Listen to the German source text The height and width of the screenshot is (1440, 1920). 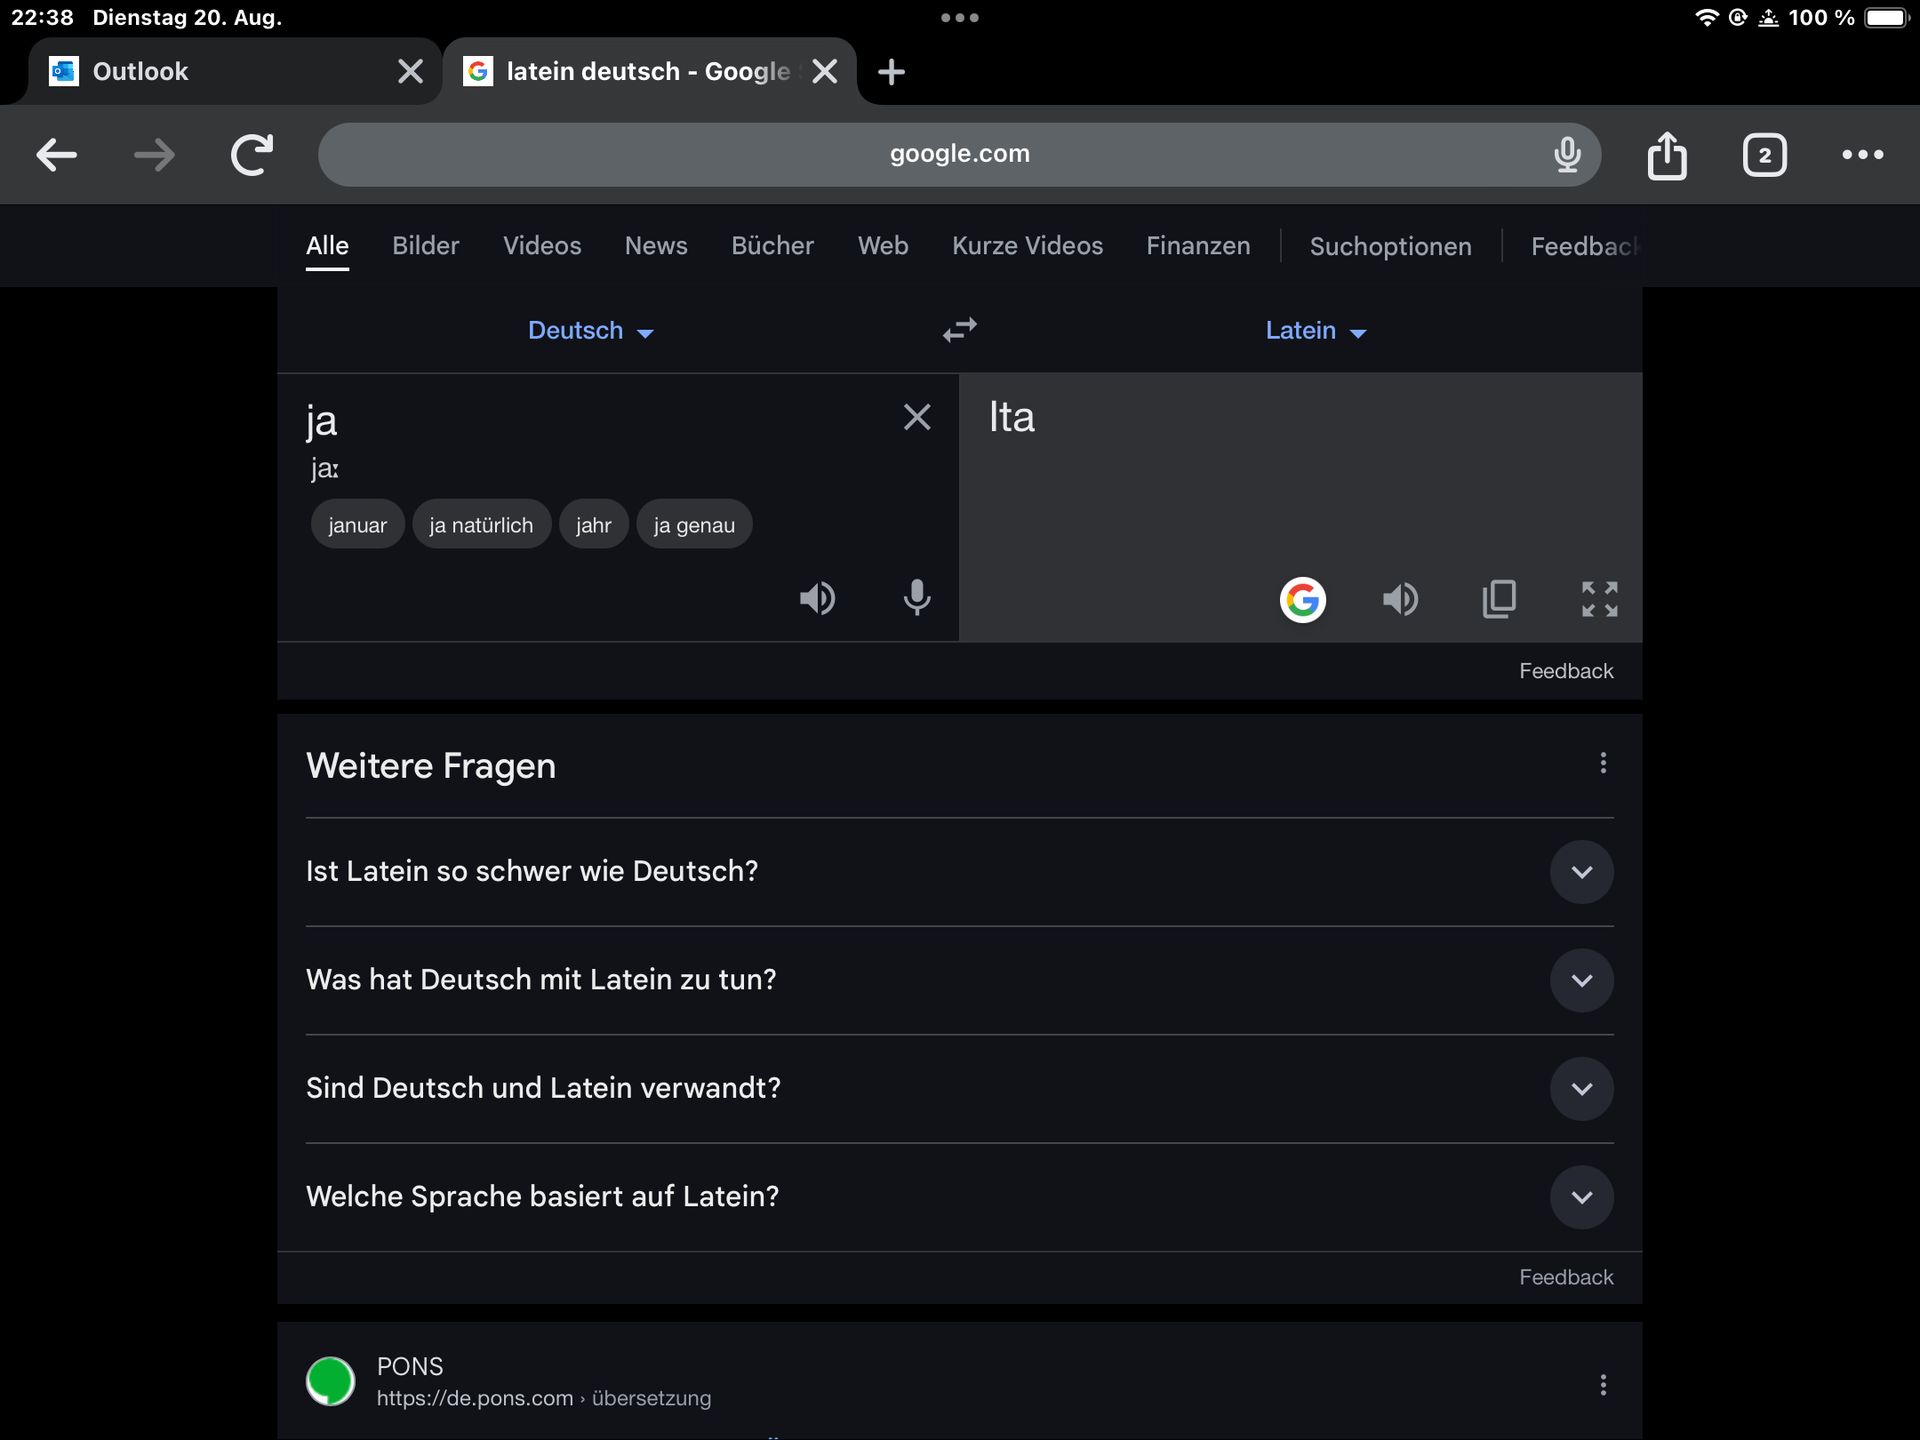pyautogui.click(x=817, y=598)
